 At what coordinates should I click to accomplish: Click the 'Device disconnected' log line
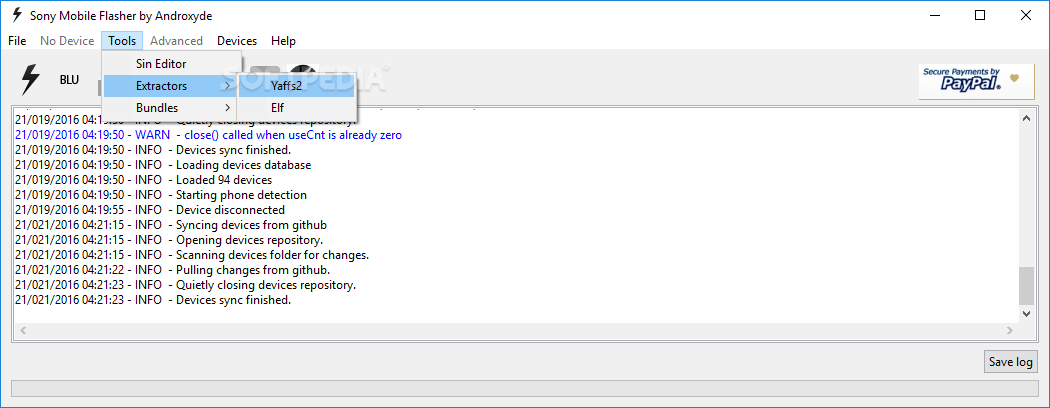[149, 210]
